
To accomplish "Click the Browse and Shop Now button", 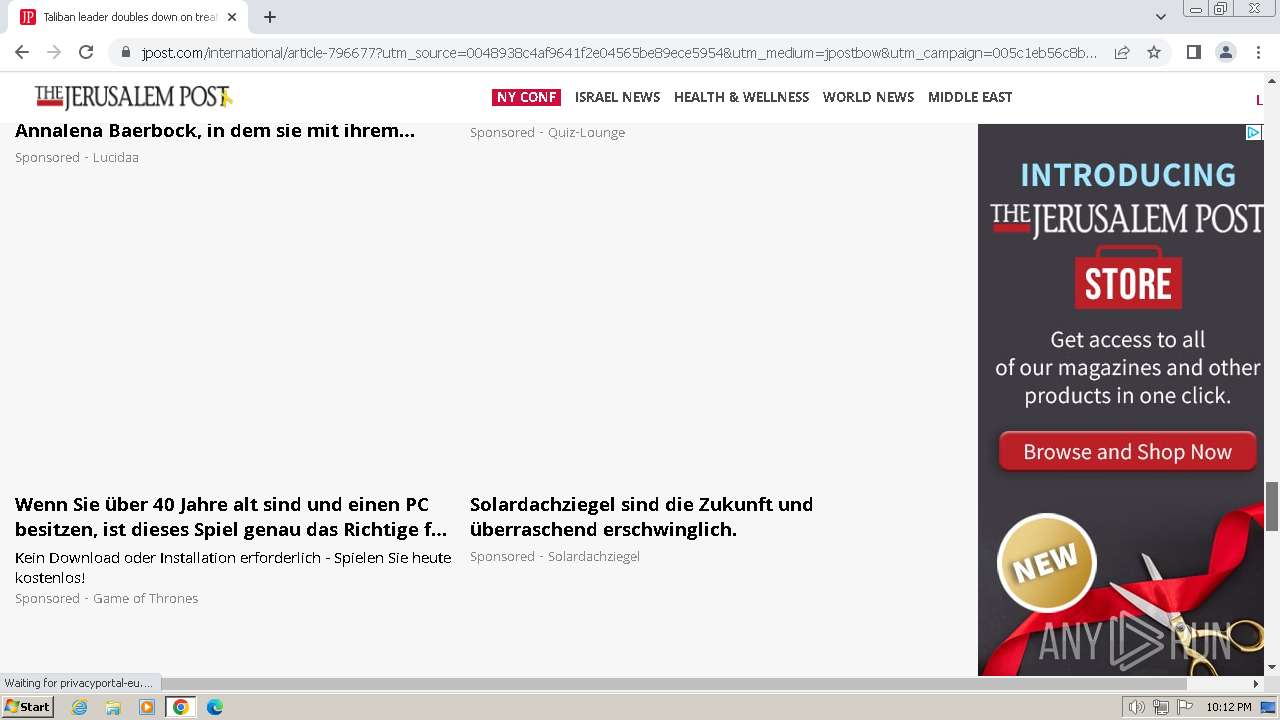I will click(x=1127, y=452).
